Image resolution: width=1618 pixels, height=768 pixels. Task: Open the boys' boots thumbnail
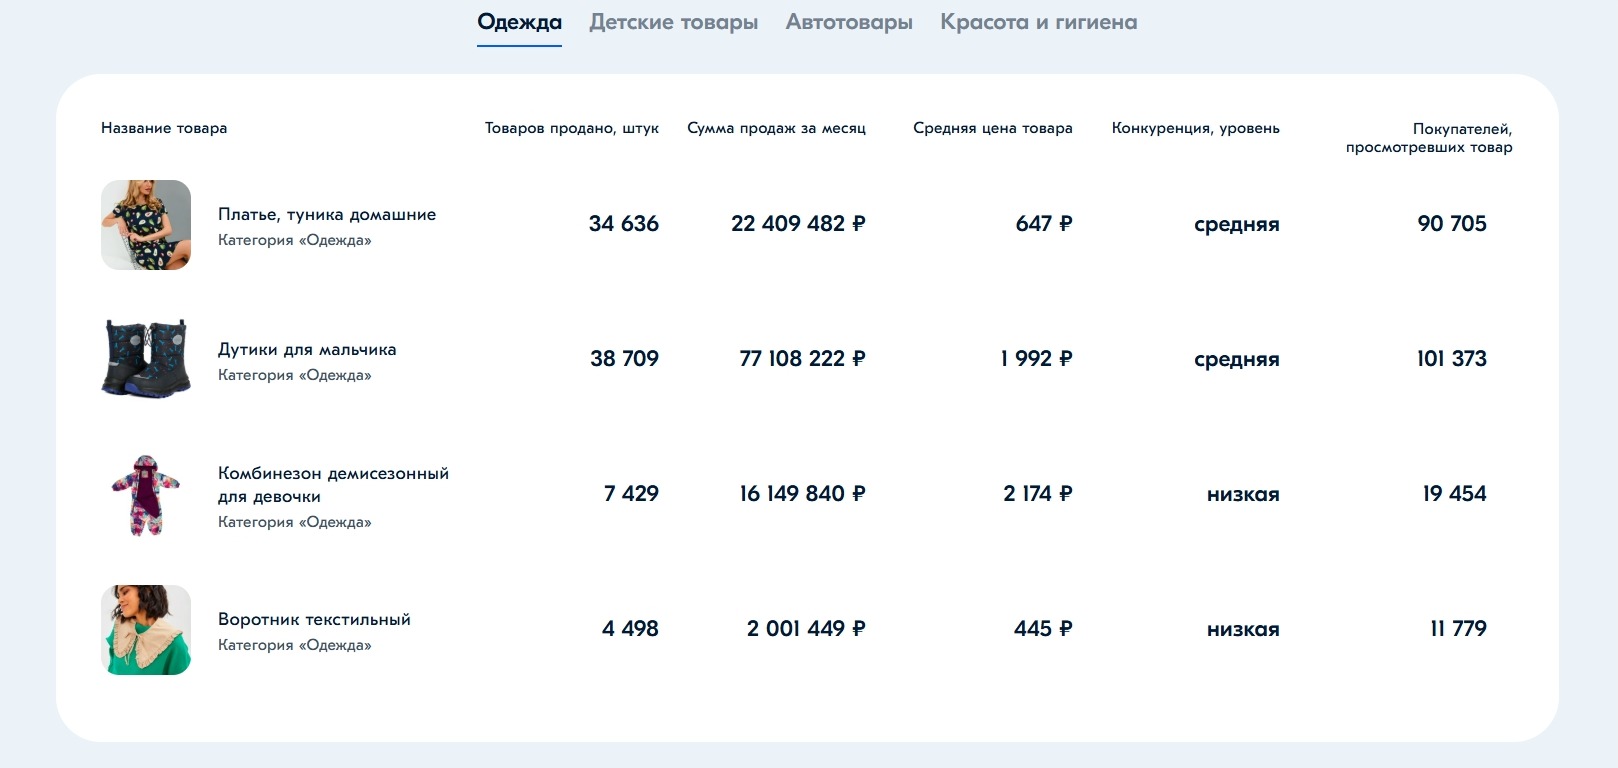146,359
